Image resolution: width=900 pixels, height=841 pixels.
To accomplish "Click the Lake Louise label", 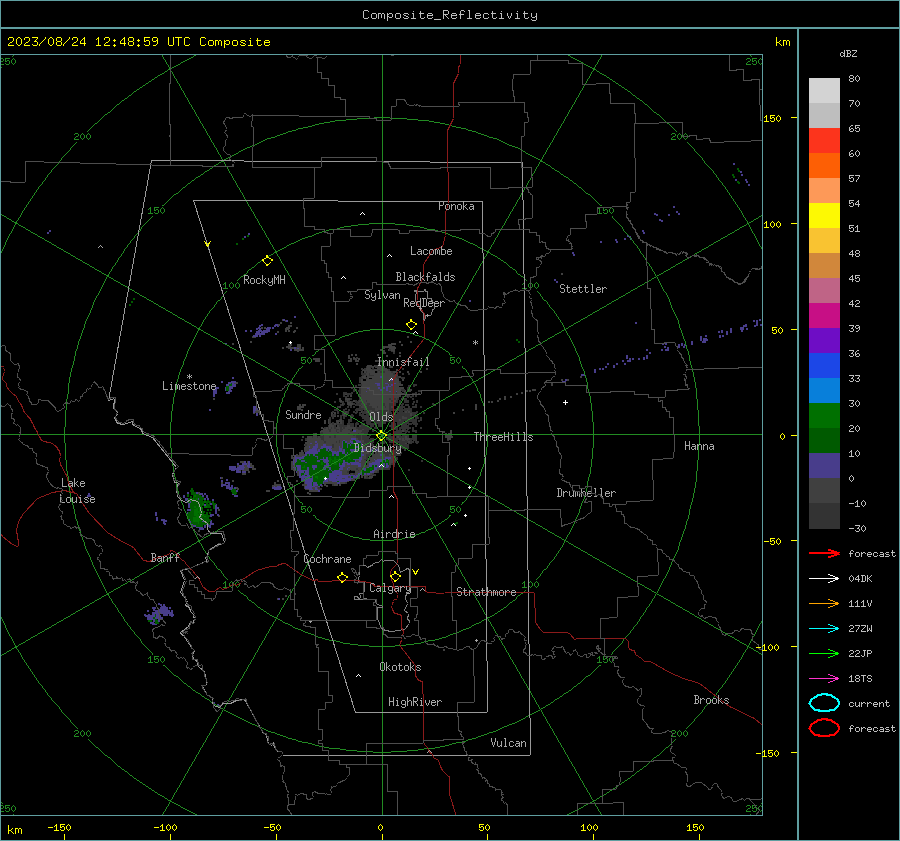I will point(78,491).
